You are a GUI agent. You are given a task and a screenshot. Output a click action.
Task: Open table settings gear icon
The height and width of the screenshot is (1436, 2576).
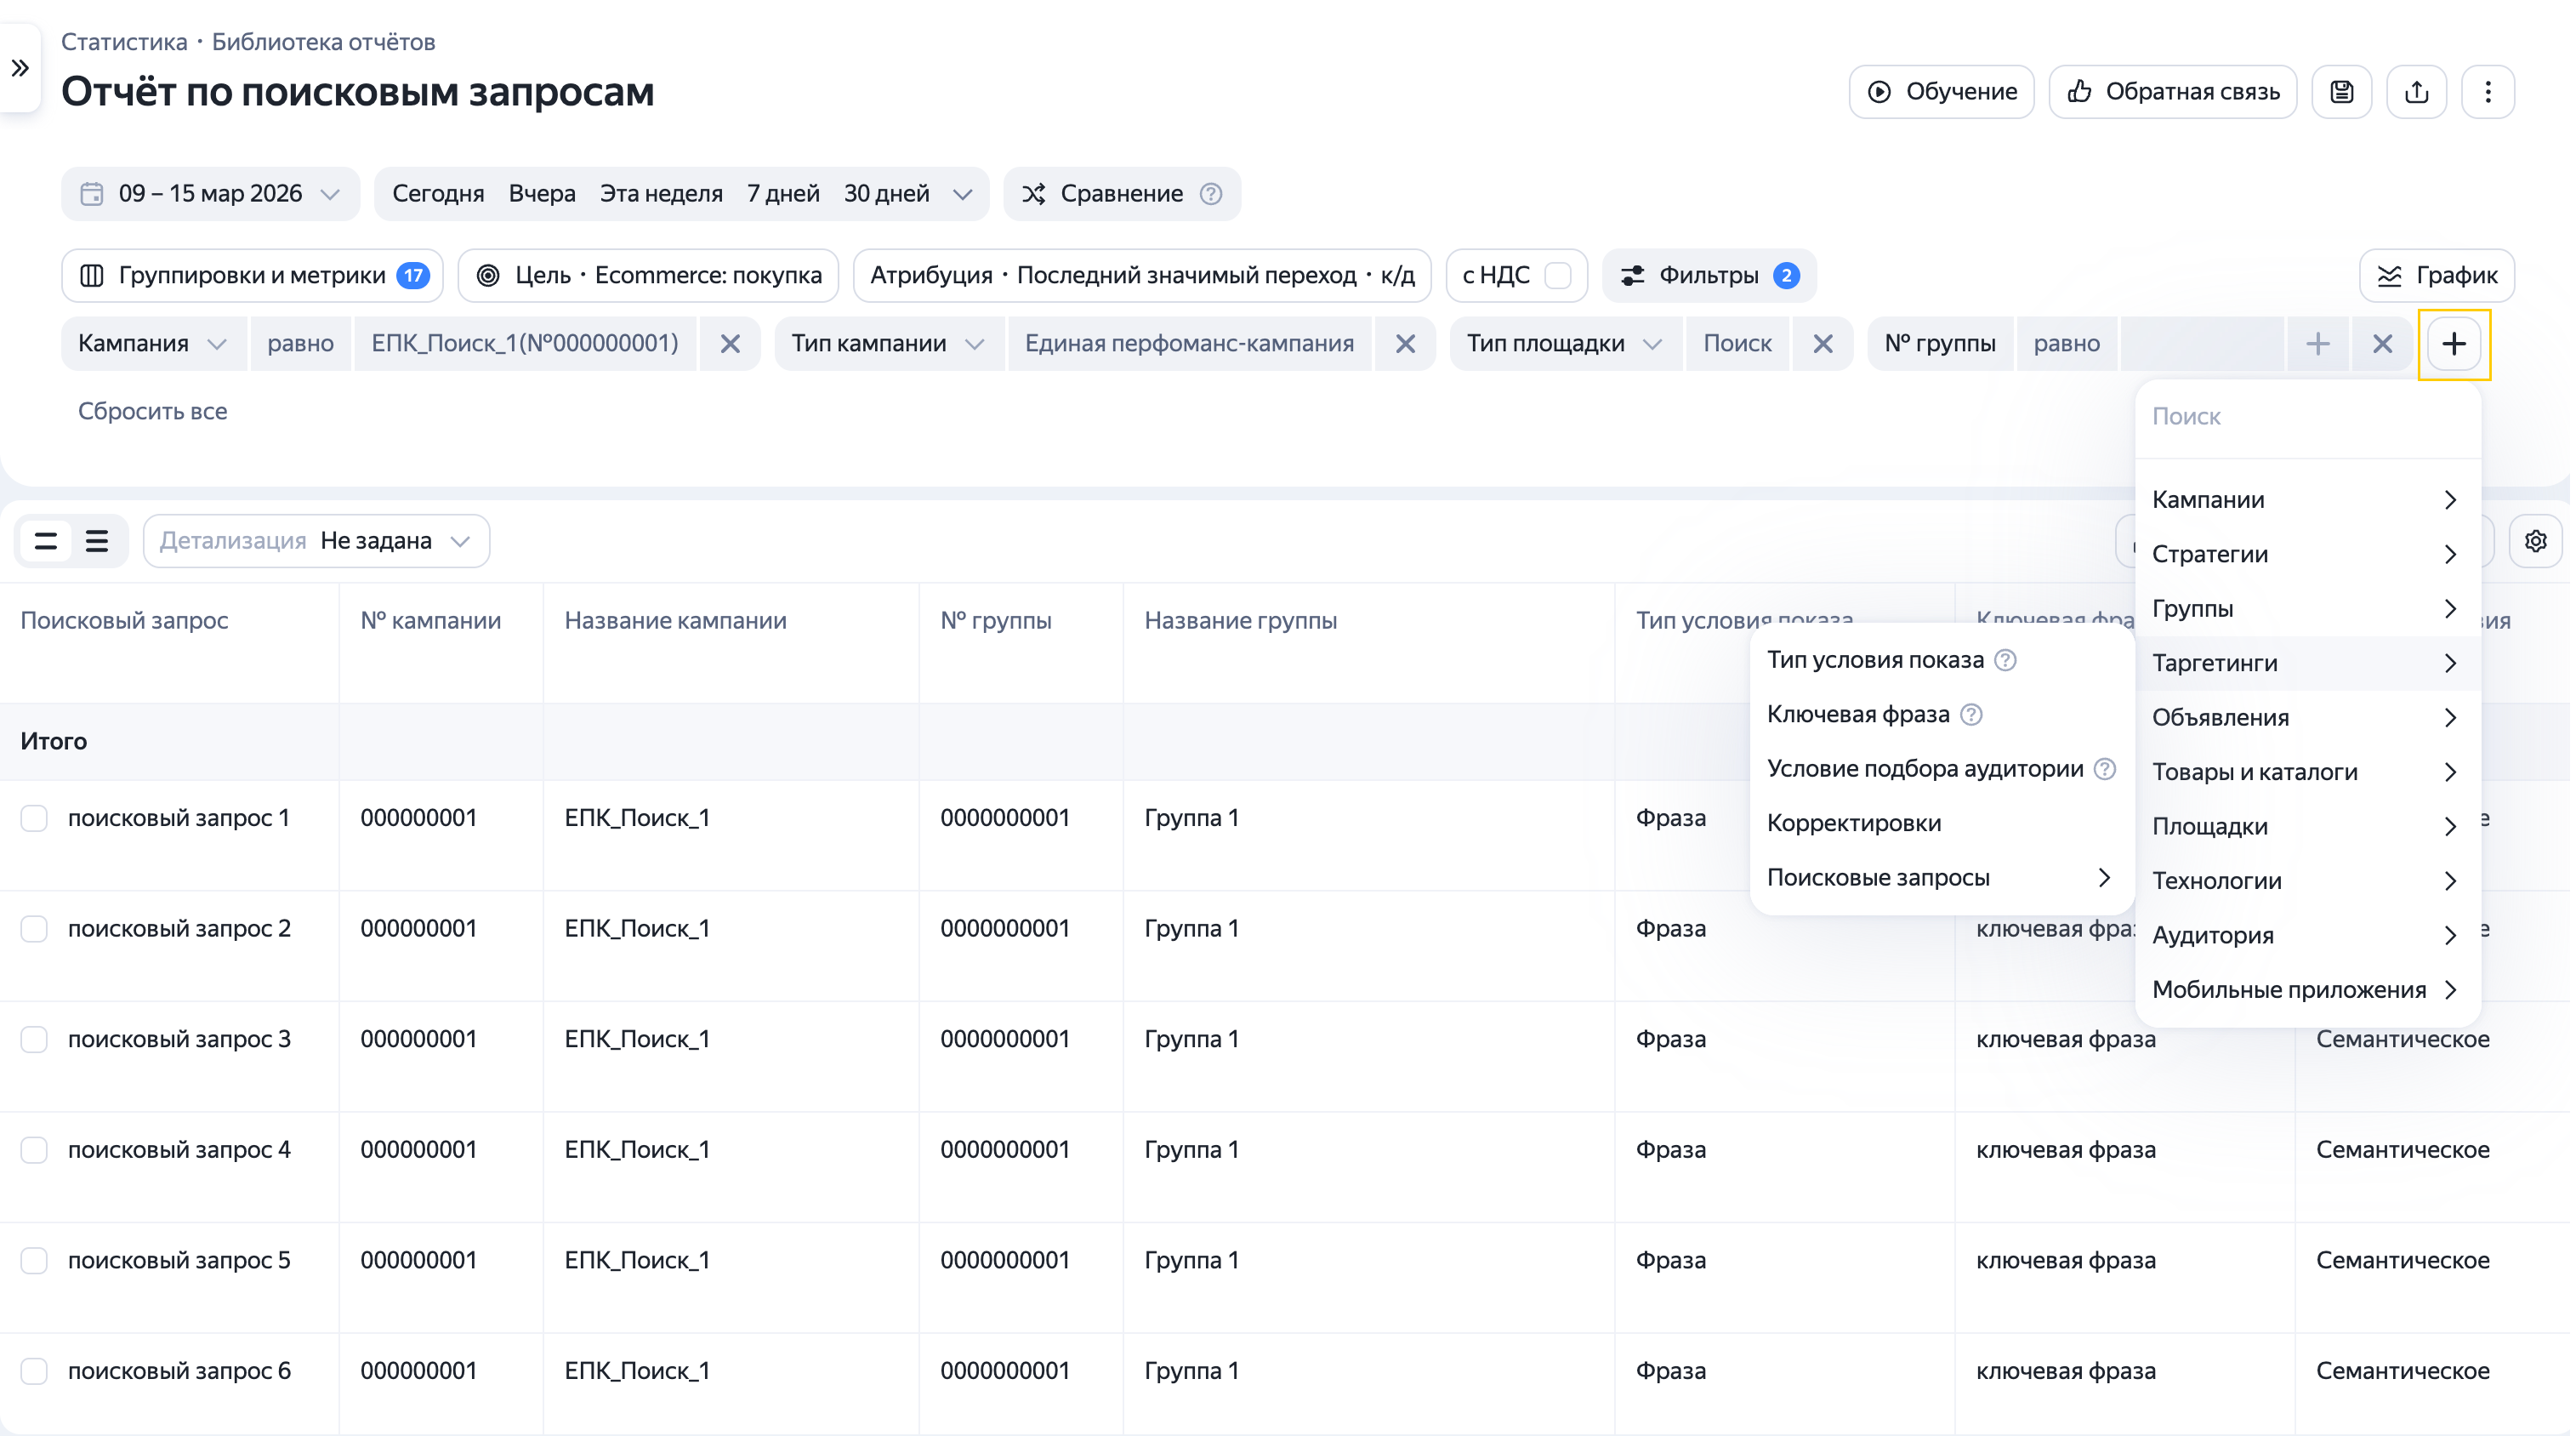(2536, 541)
